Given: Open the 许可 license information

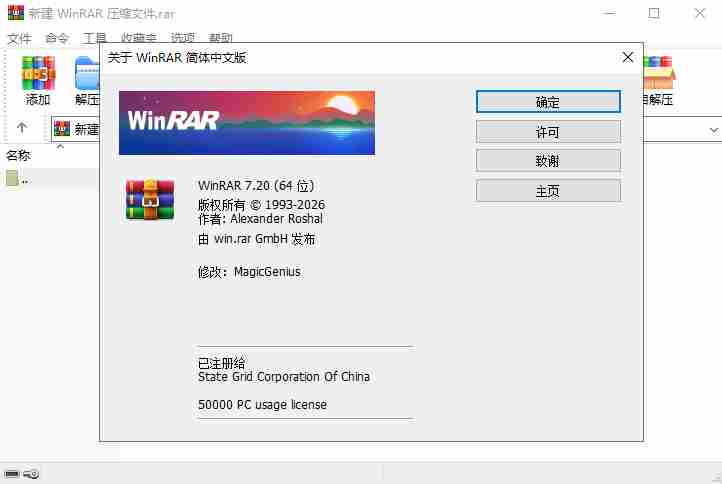Looking at the screenshot, I should 548,132.
